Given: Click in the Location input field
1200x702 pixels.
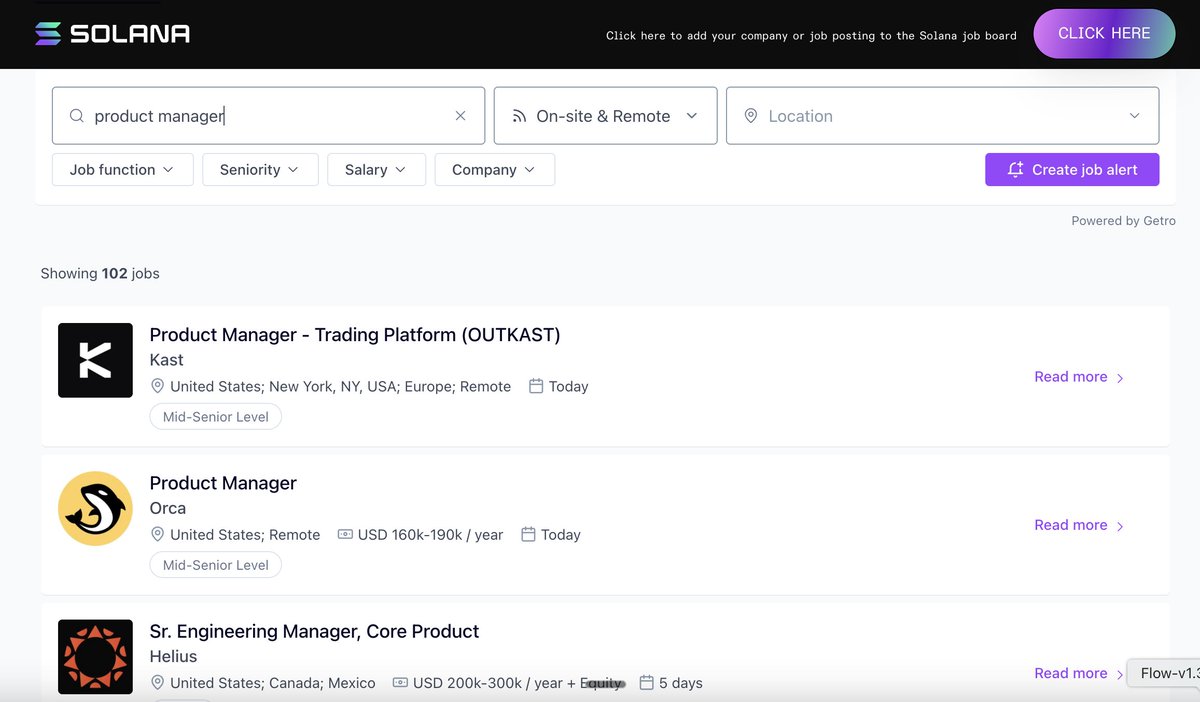Looking at the screenshot, I should click(x=942, y=116).
